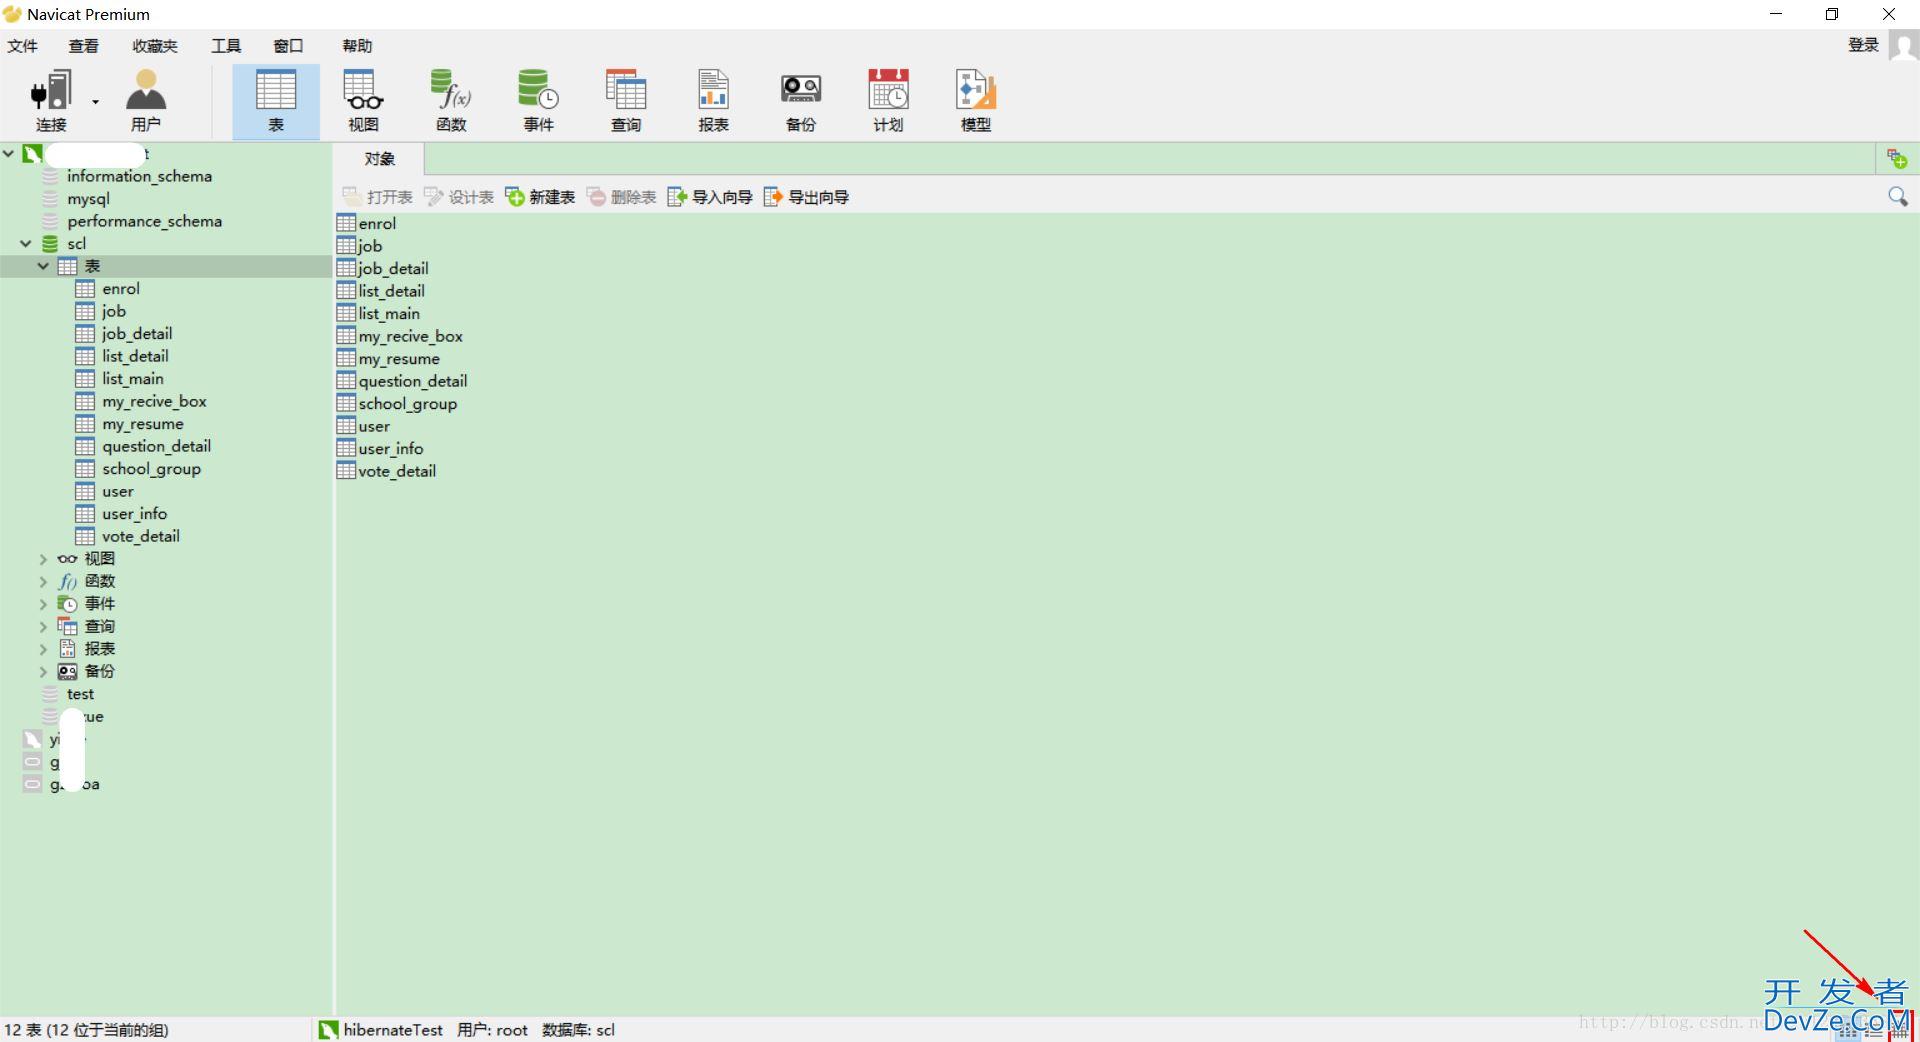The height and width of the screenshot is (1042, 1920).
Task: Click the 计划 (Schedule) toolbar icon
Action: (888, 100)
